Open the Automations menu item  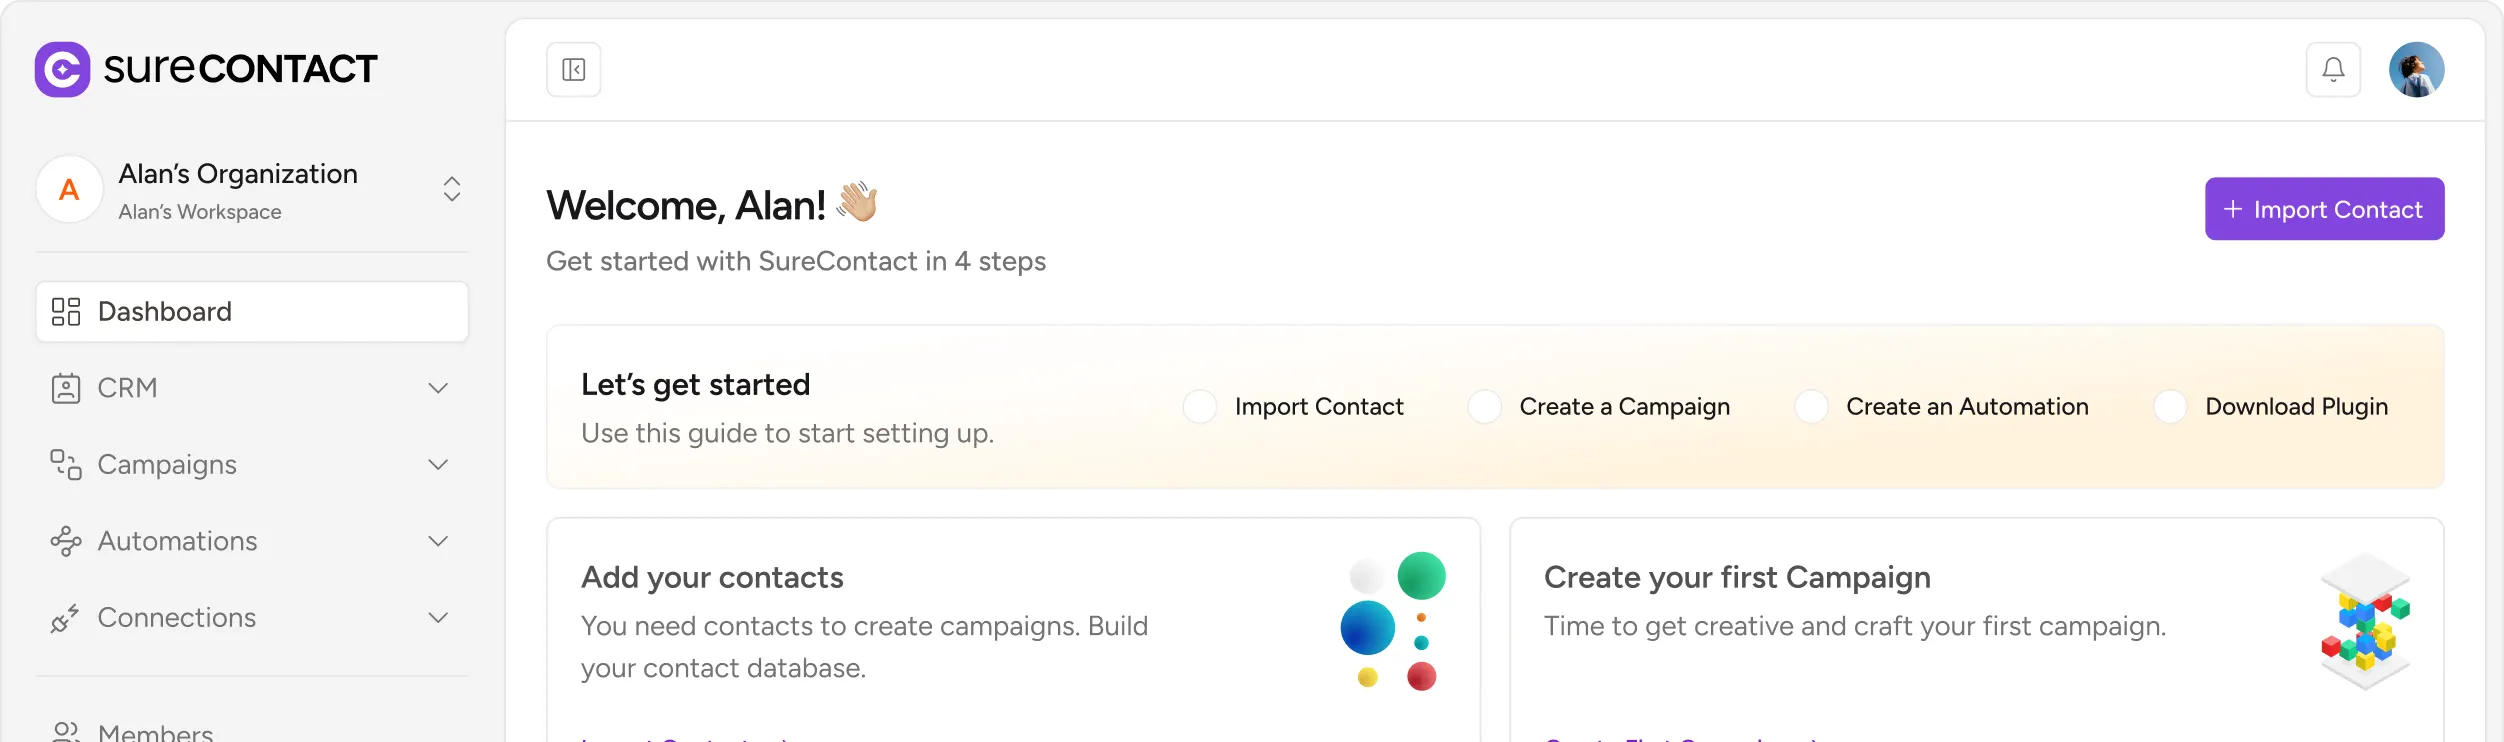pyautogui.click(x=252, y=541)
